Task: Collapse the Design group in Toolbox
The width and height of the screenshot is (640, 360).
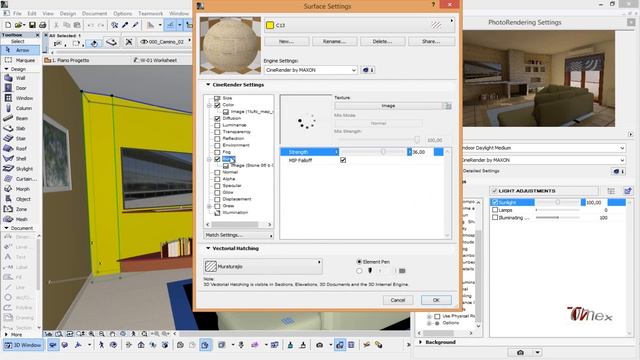Action: (x=7, y=69)
